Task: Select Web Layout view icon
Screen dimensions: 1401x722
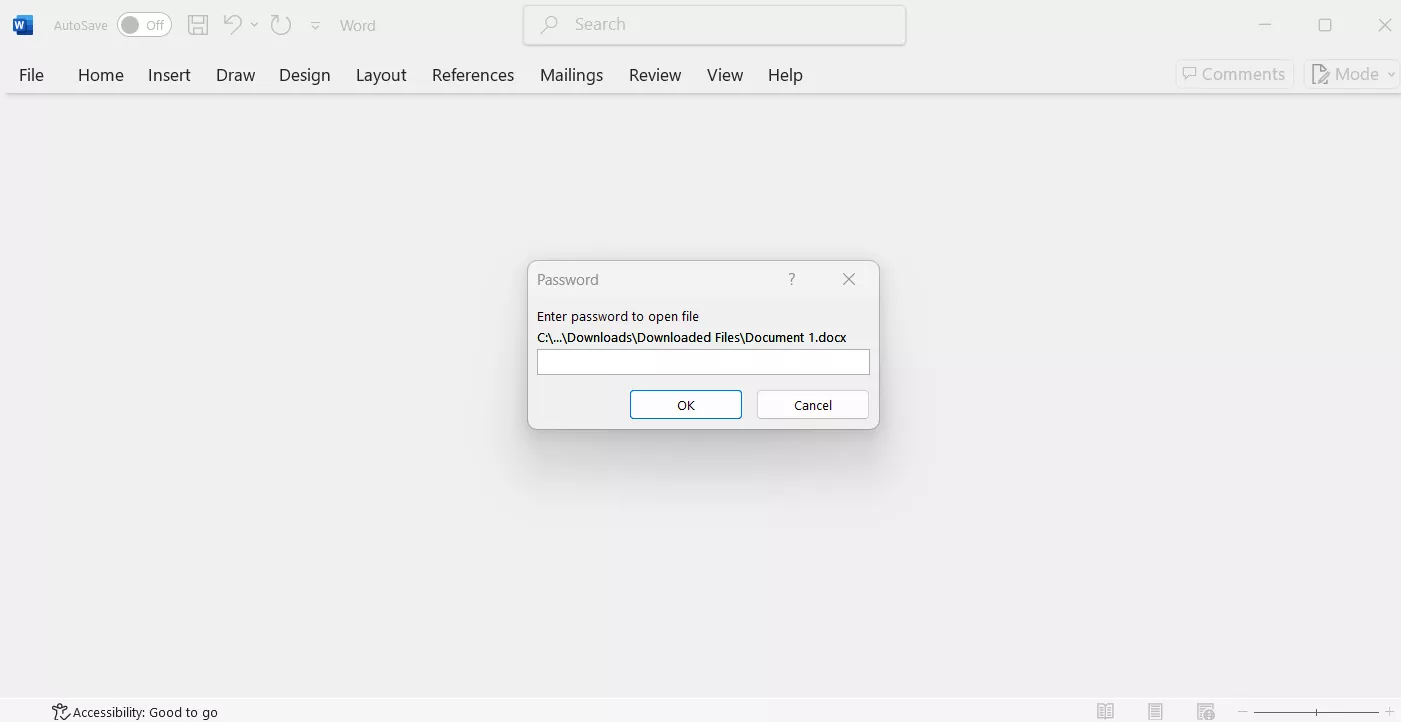Action: (x=1206, y=711)
